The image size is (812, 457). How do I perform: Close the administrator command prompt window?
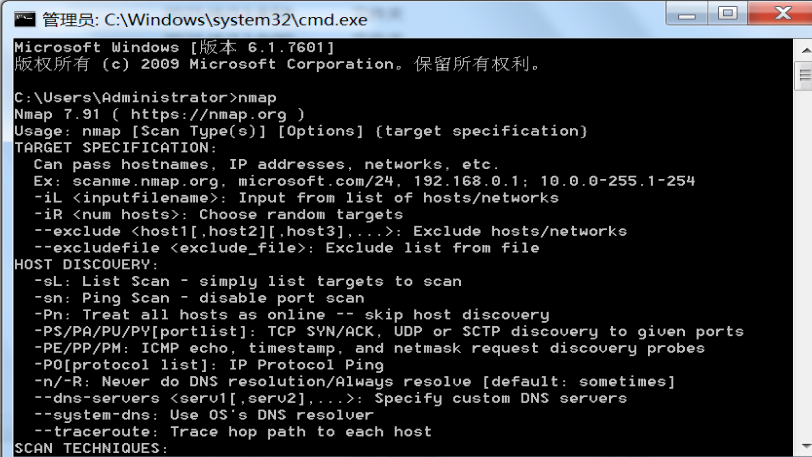[x=781, y=13]
